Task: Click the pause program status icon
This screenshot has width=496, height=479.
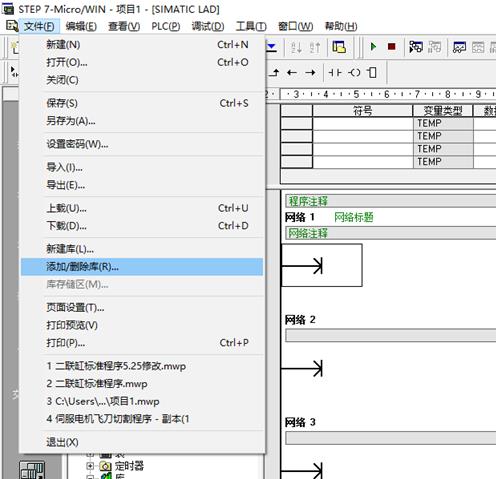Action: 434,47
